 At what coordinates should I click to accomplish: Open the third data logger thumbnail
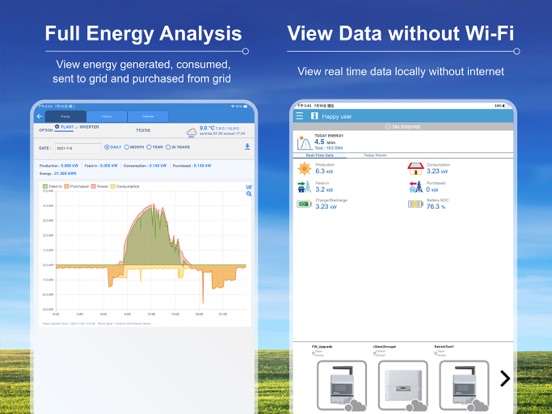464,385
